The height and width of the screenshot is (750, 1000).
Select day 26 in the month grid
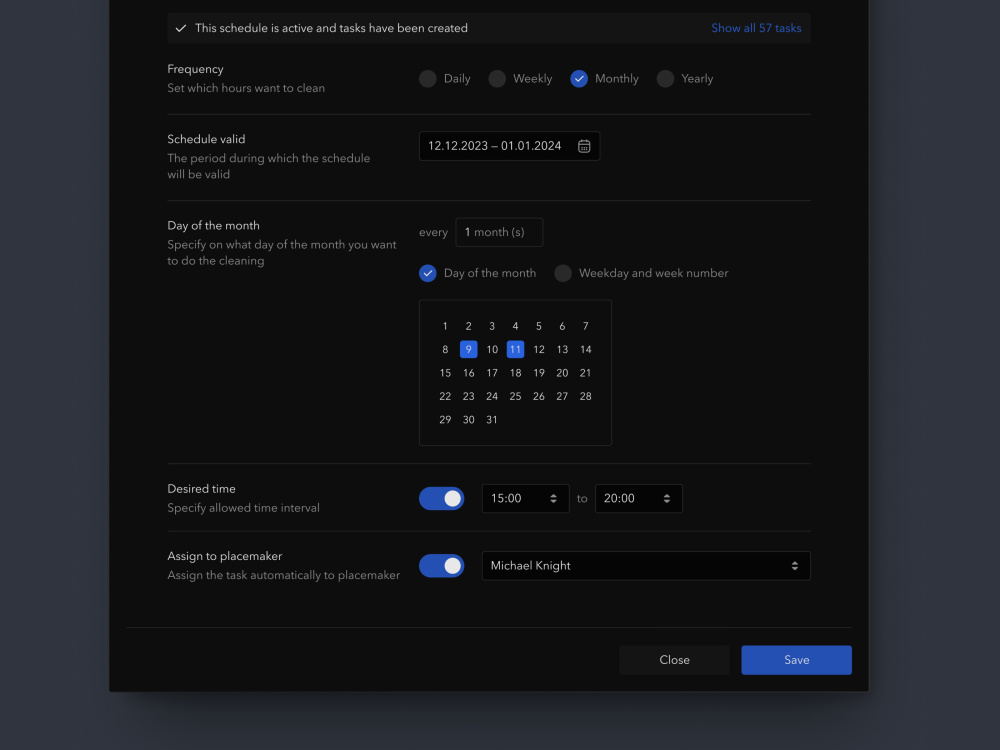[539, 396]
